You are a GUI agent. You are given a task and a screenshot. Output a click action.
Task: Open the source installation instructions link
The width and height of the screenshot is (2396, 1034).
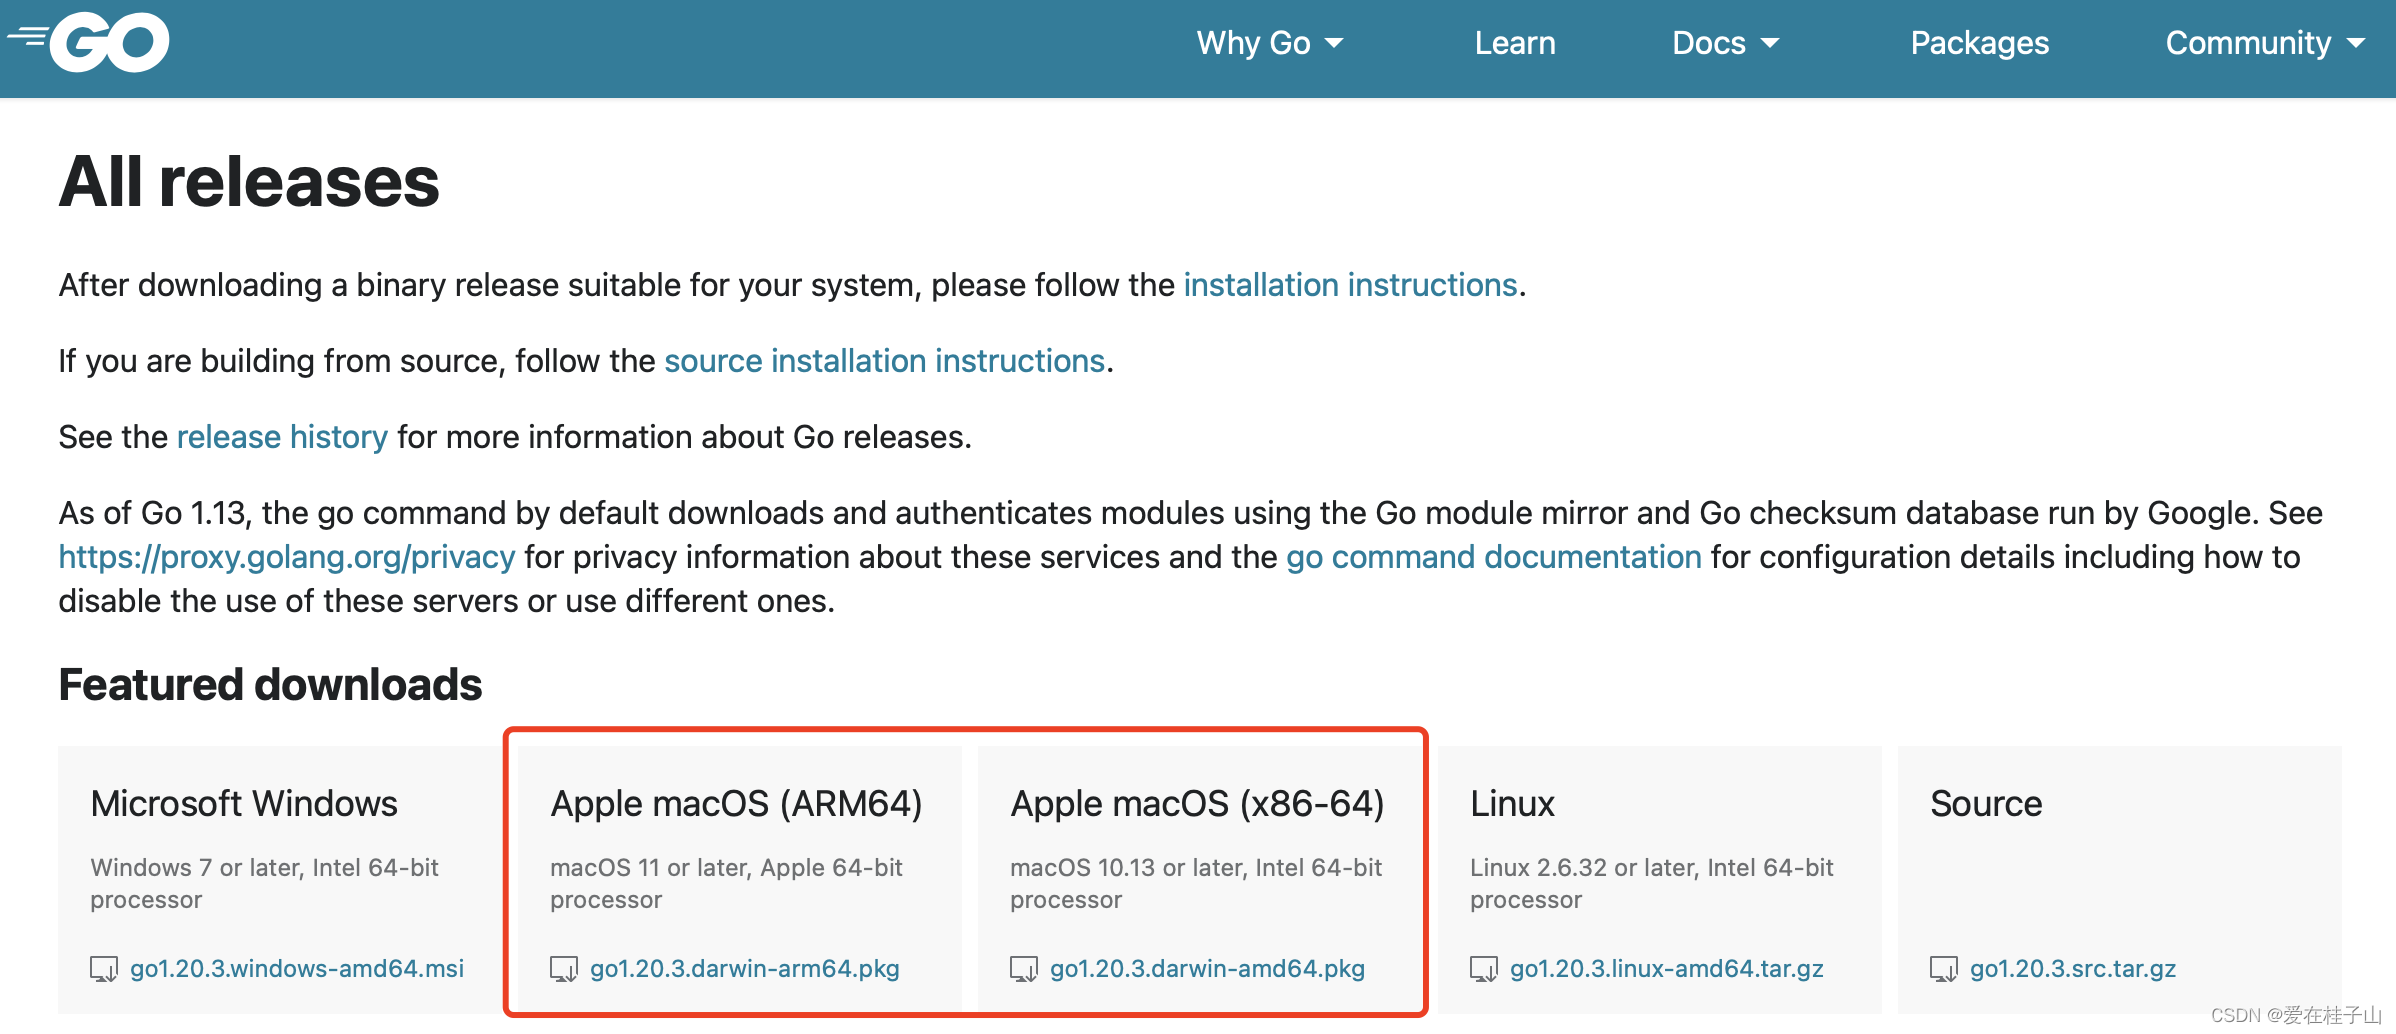point(885,361)
